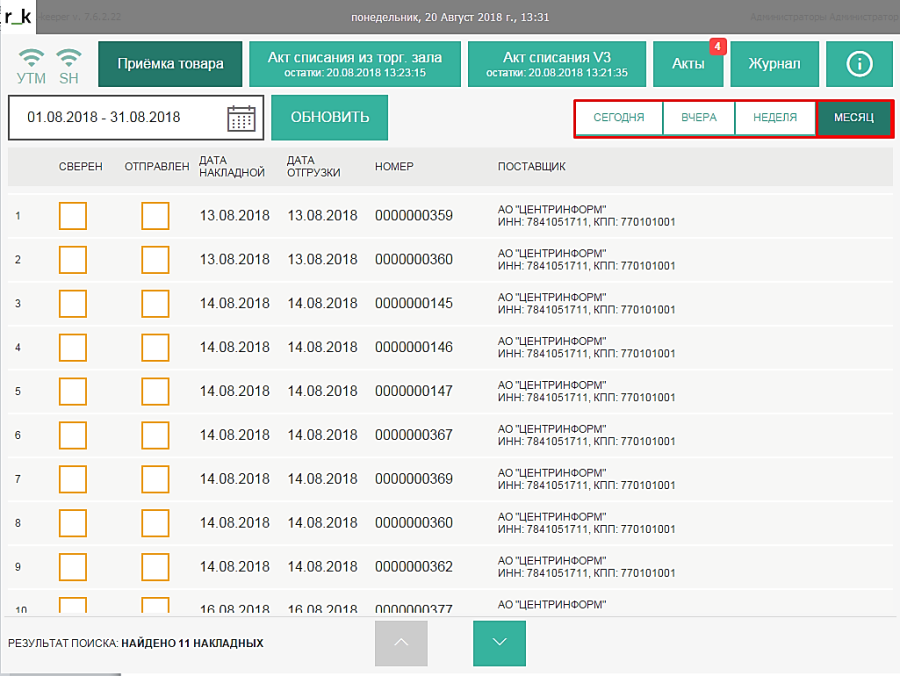Viewport: 900px width, 676px height.
Task: Click the SH connection status icon
Action: click(x=68, y=59)
